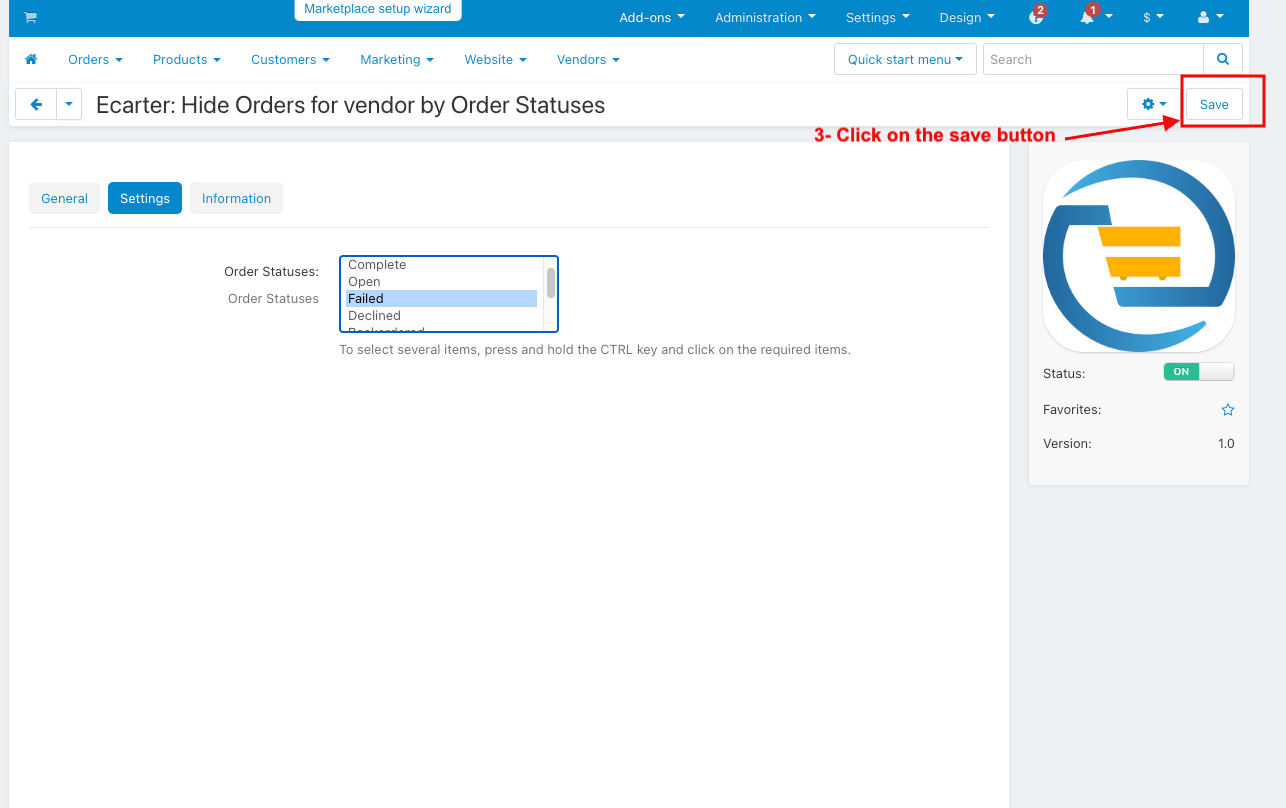The width and height of the screenshot is (1286, 808).
Task: Open the top Settings menu
Action: coord(878,17)
